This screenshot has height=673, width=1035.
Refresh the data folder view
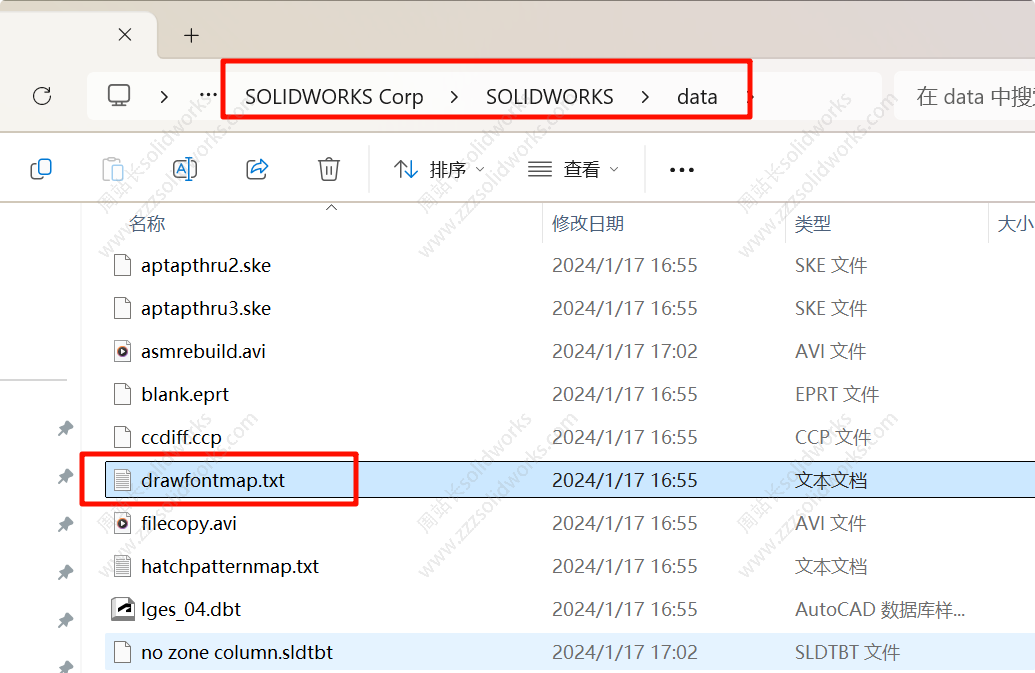pos(42,96)
